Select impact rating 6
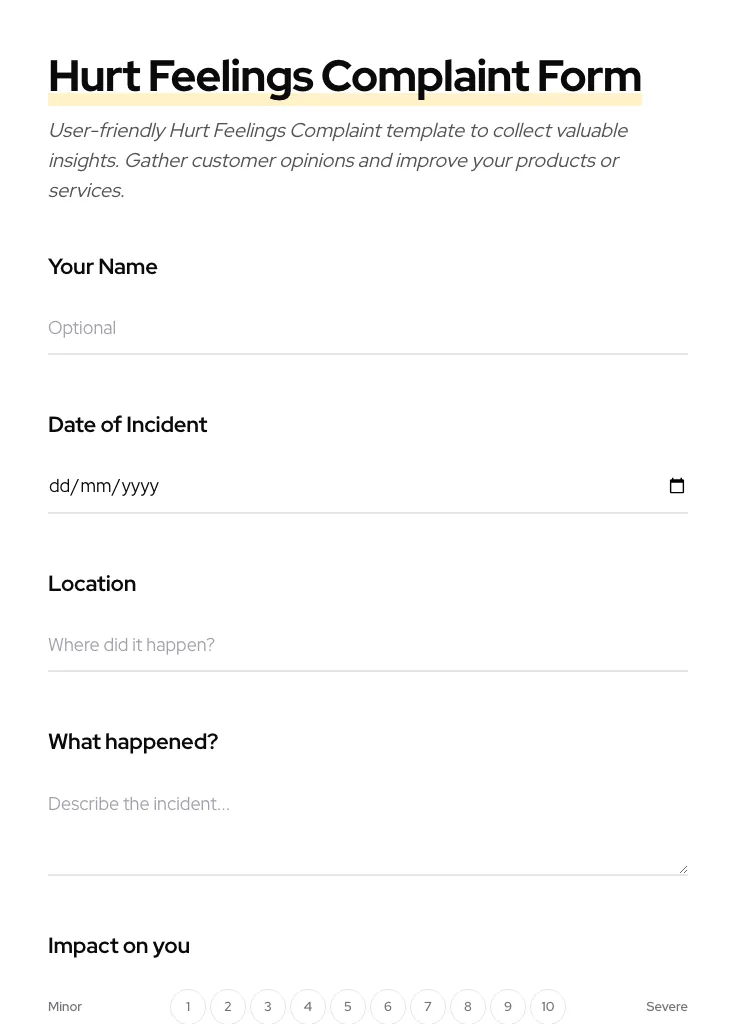Image resolution: width=736 pixels, height=1024 pixels. [388, 1006]
